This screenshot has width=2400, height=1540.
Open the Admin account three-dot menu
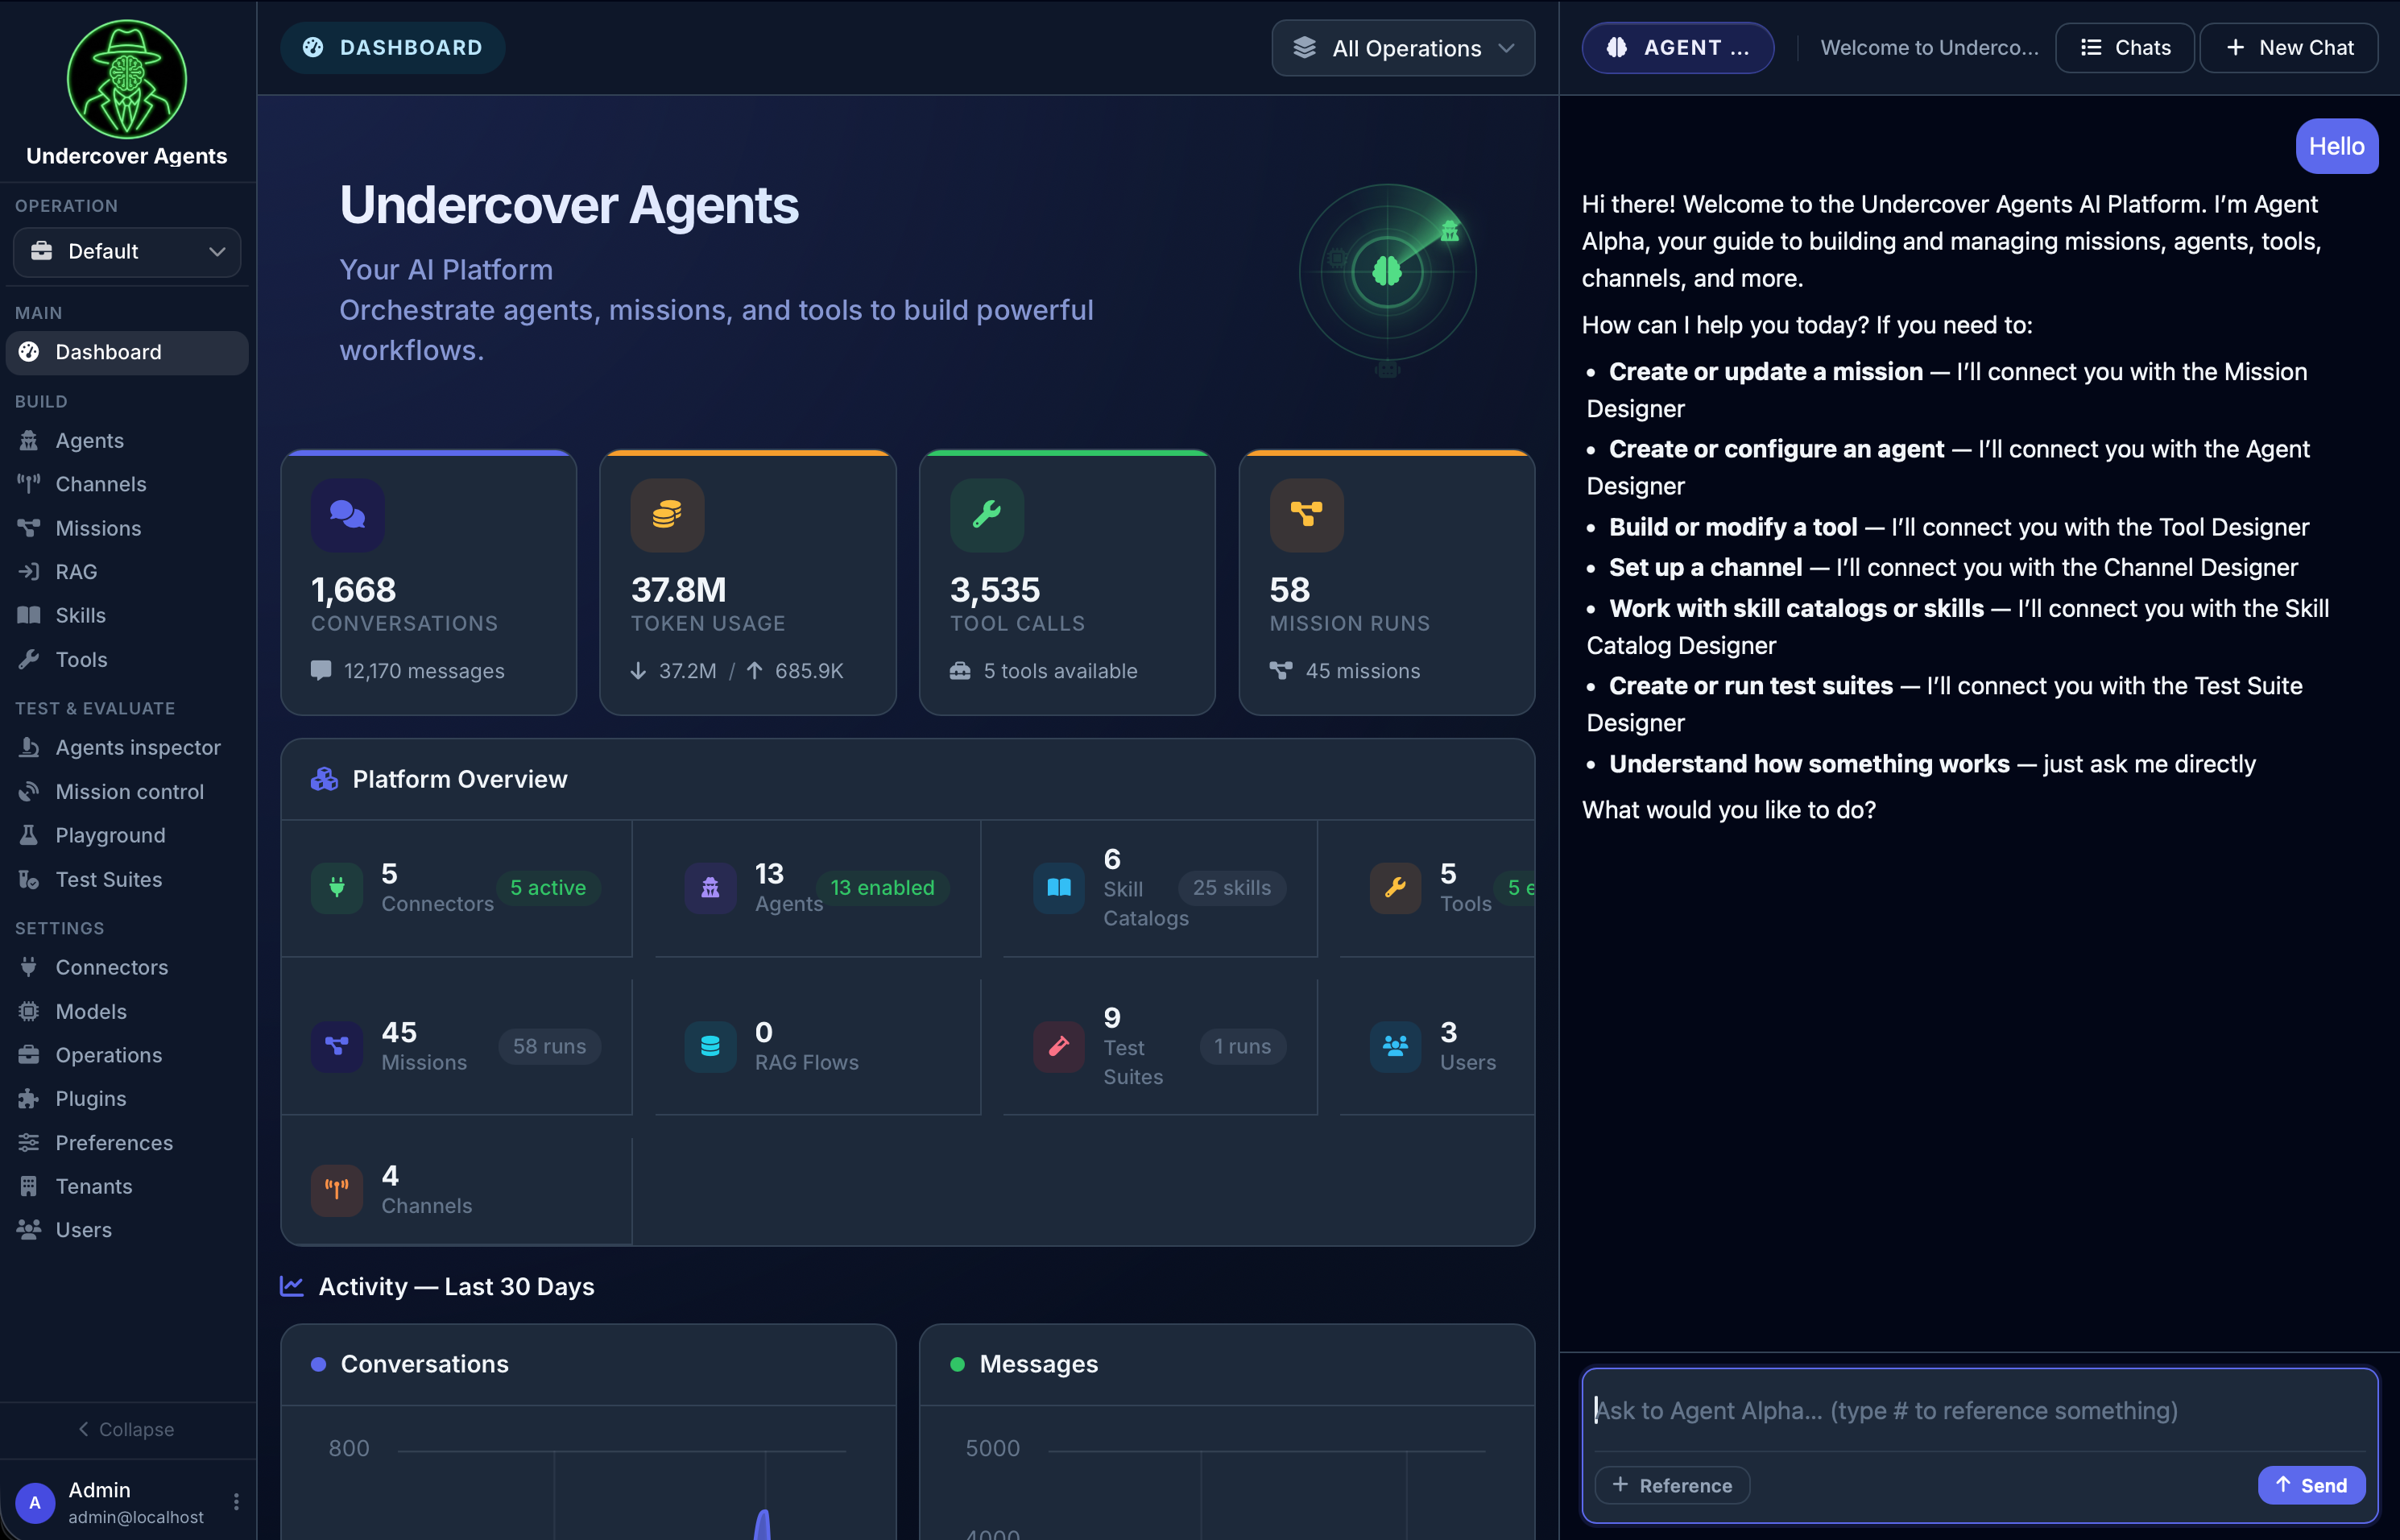coord(236,1502)
